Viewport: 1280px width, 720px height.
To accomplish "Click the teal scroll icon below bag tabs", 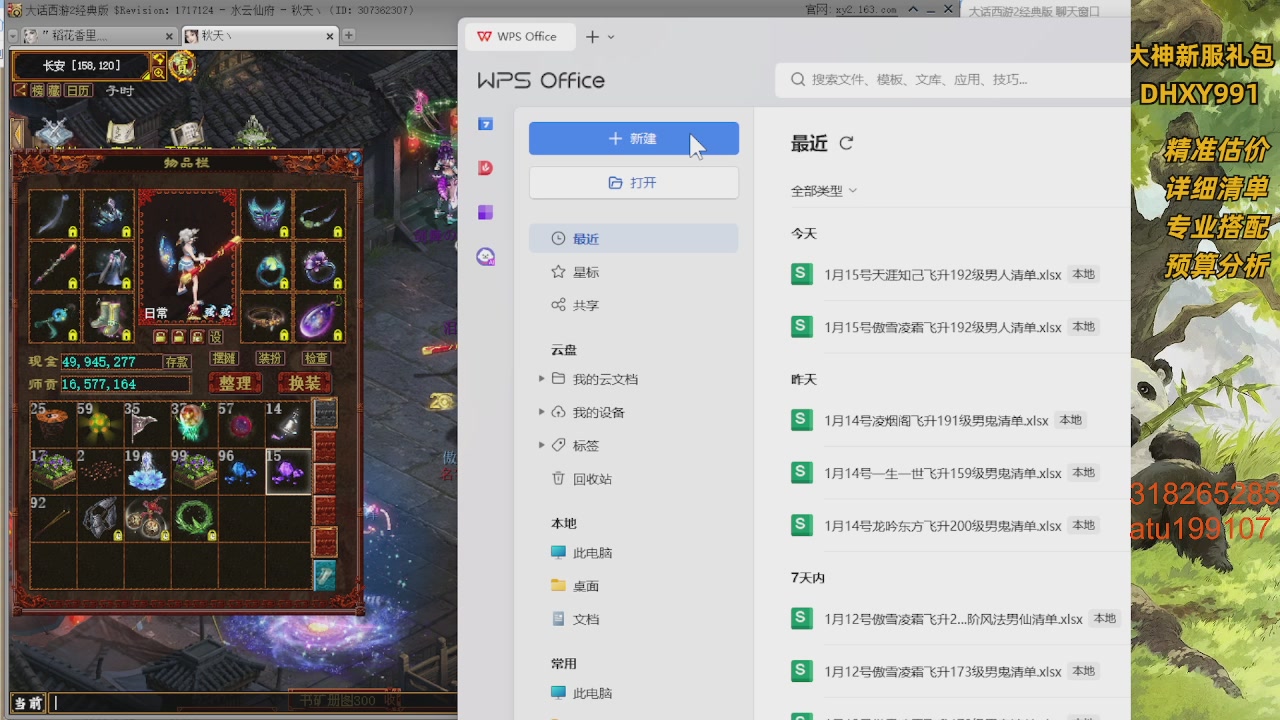I will point(325,575).
